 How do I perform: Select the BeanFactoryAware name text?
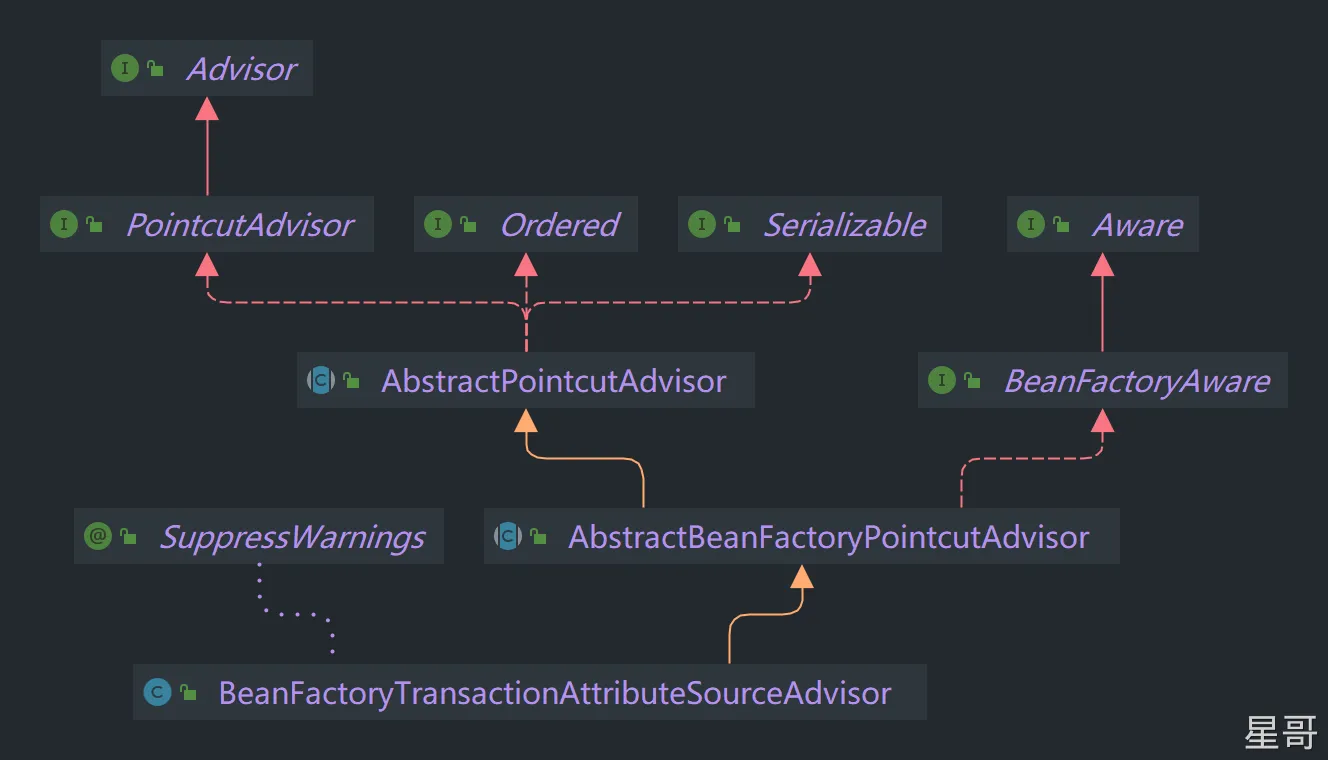click(x=1136, y=381)
